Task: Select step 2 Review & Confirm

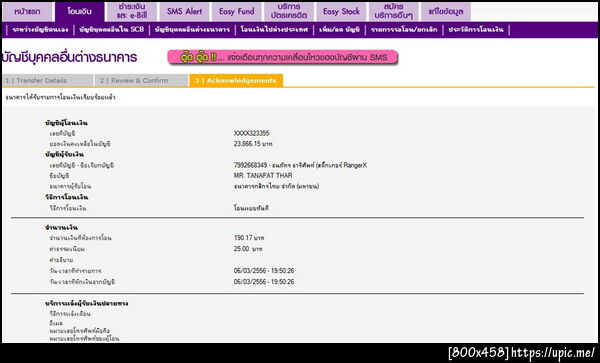Action: coord(141,81)
